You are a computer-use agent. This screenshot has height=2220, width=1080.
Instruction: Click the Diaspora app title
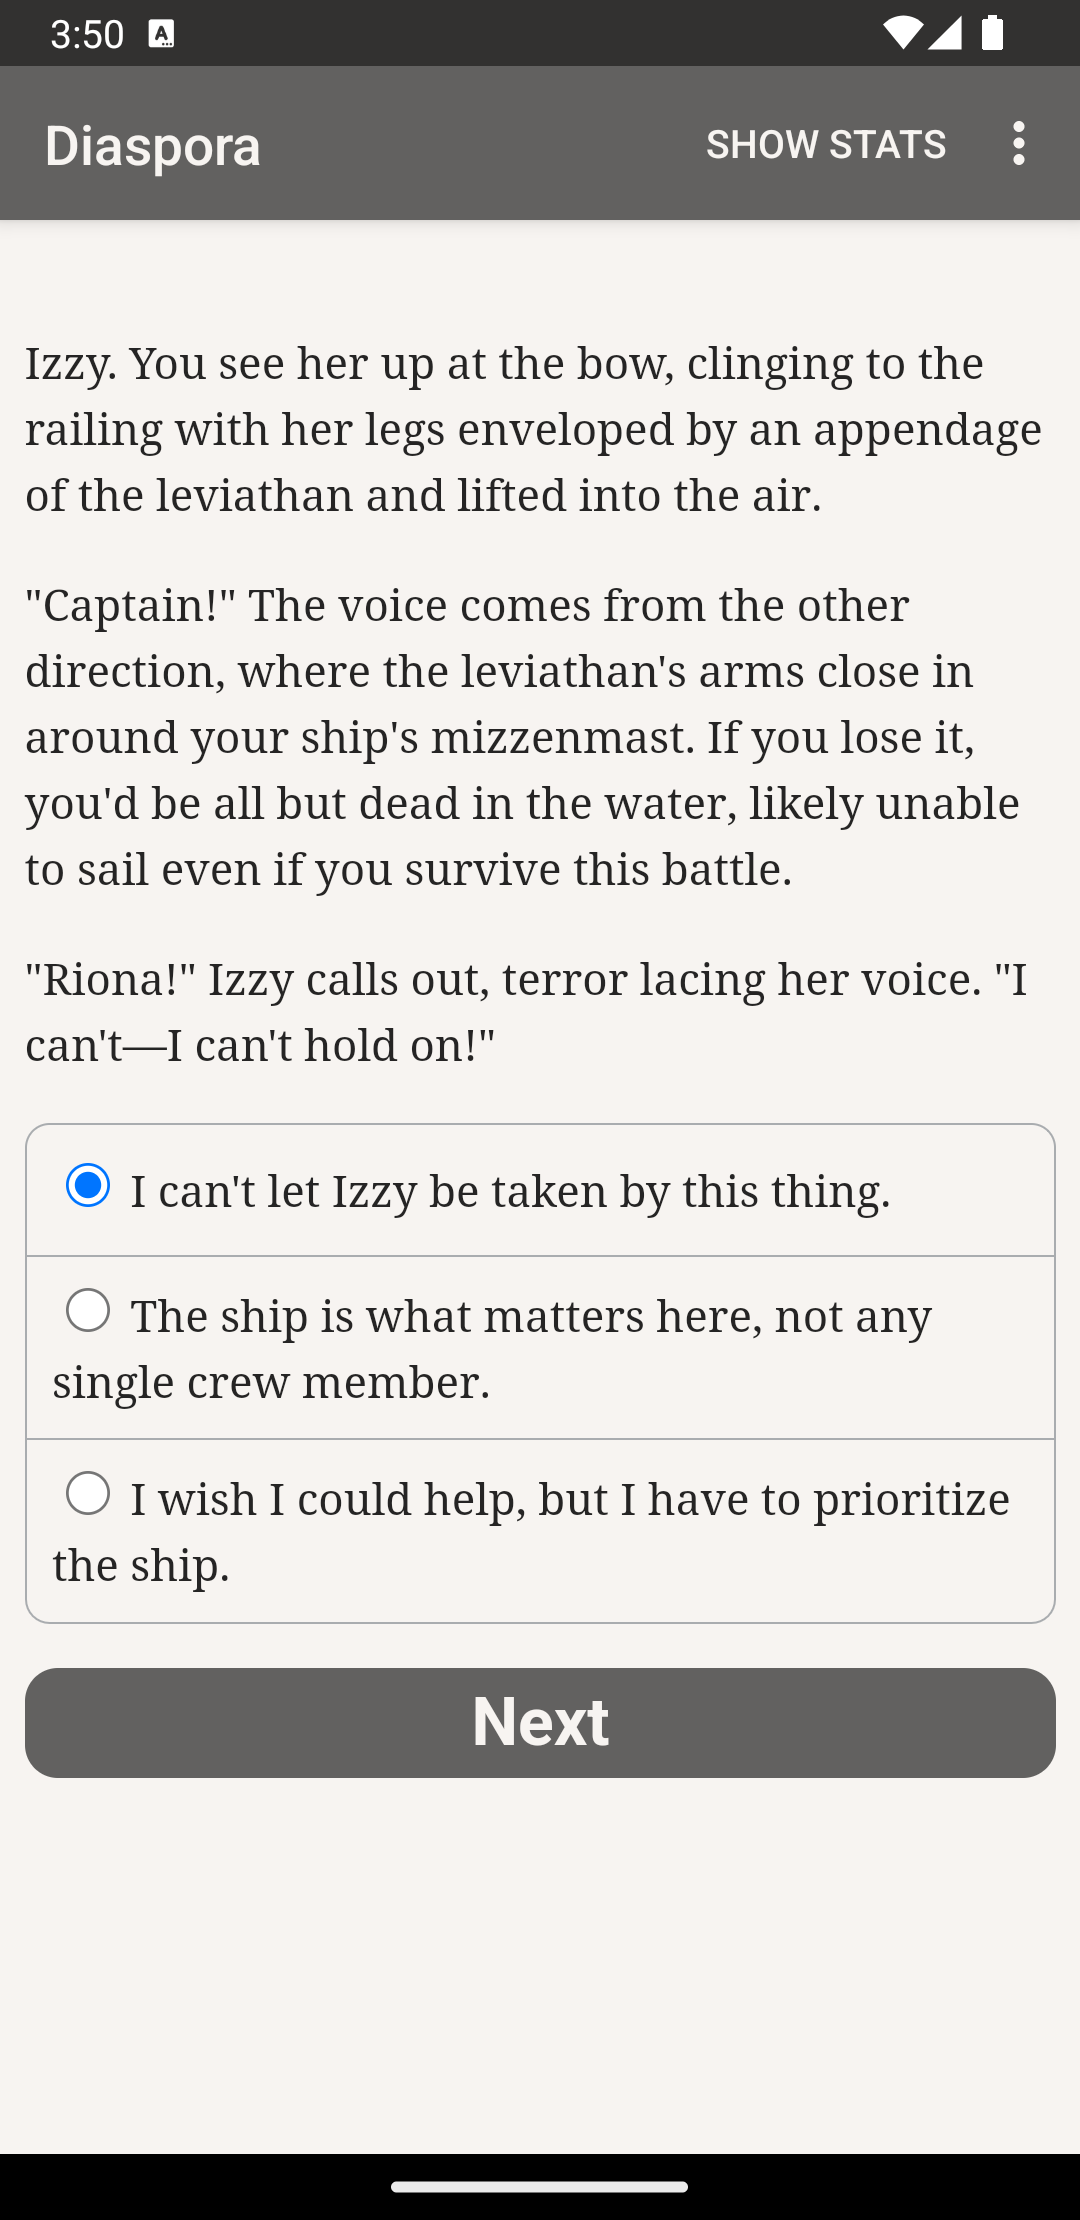[153, 146]
